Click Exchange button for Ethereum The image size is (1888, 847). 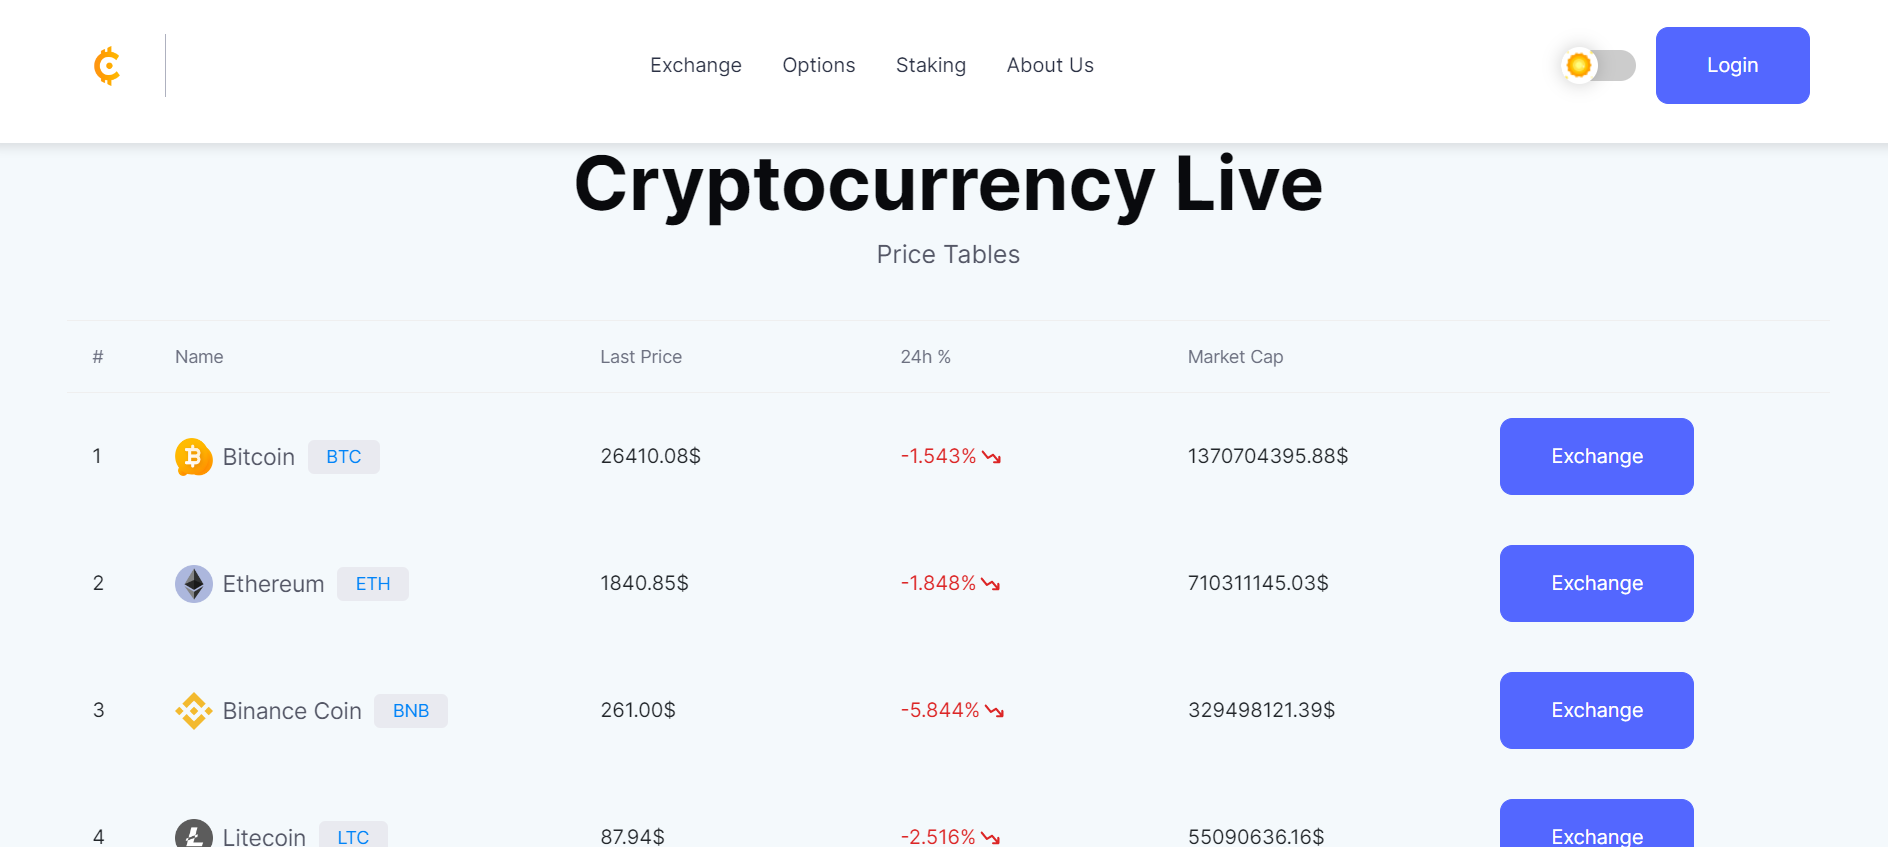[1596, 584]
